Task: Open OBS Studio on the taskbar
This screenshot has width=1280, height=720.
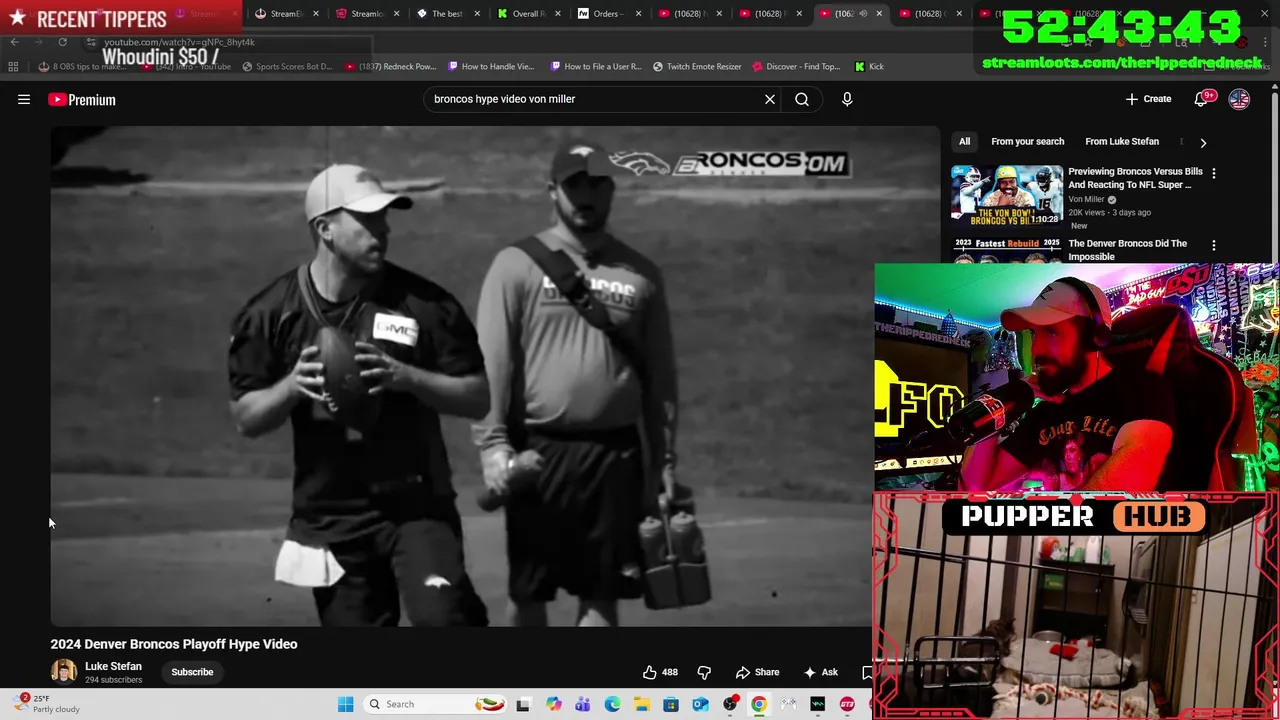Action: 730,704
